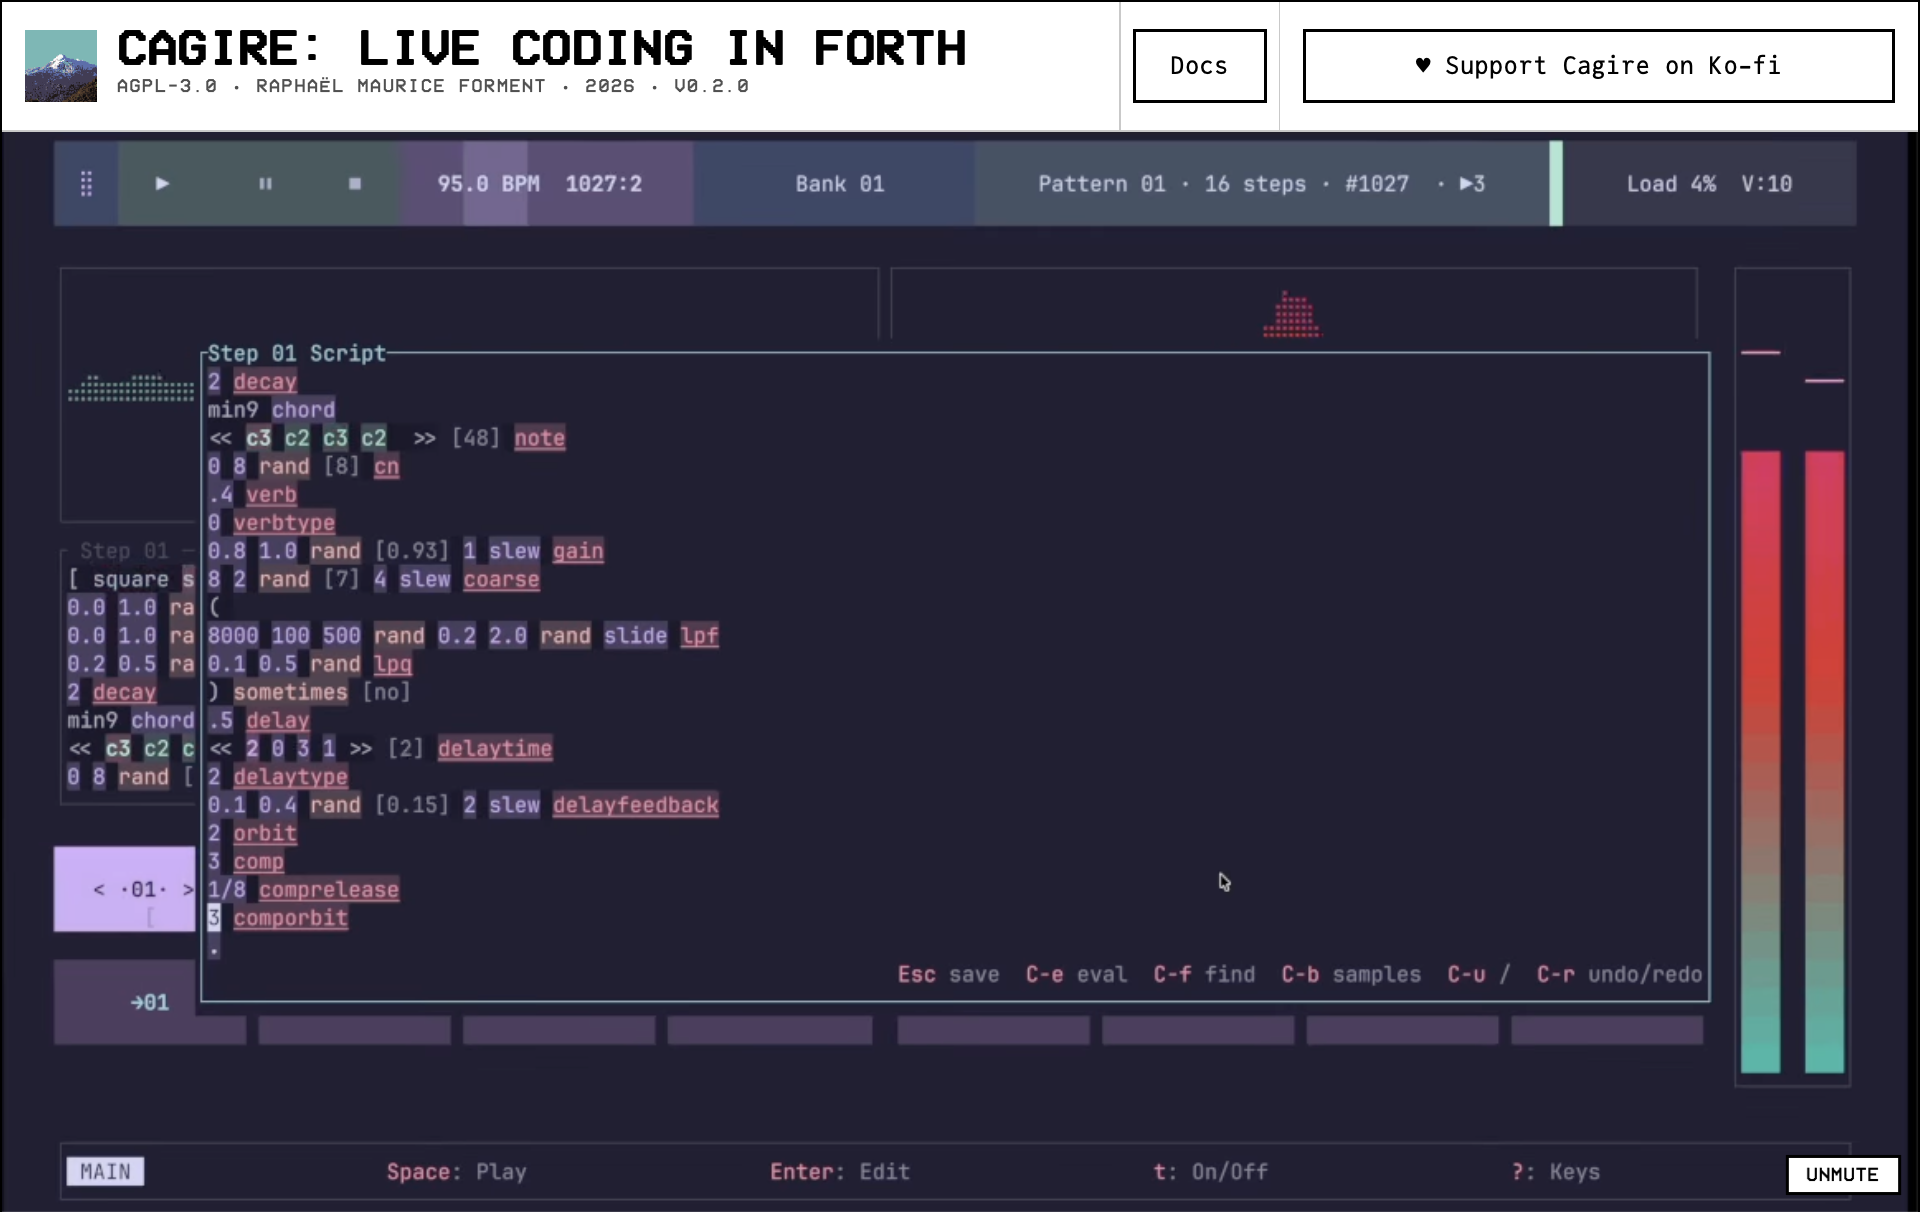Click Esc save in the editor footer
This screenshot has height=1212, width=1924.
[950, 975]
